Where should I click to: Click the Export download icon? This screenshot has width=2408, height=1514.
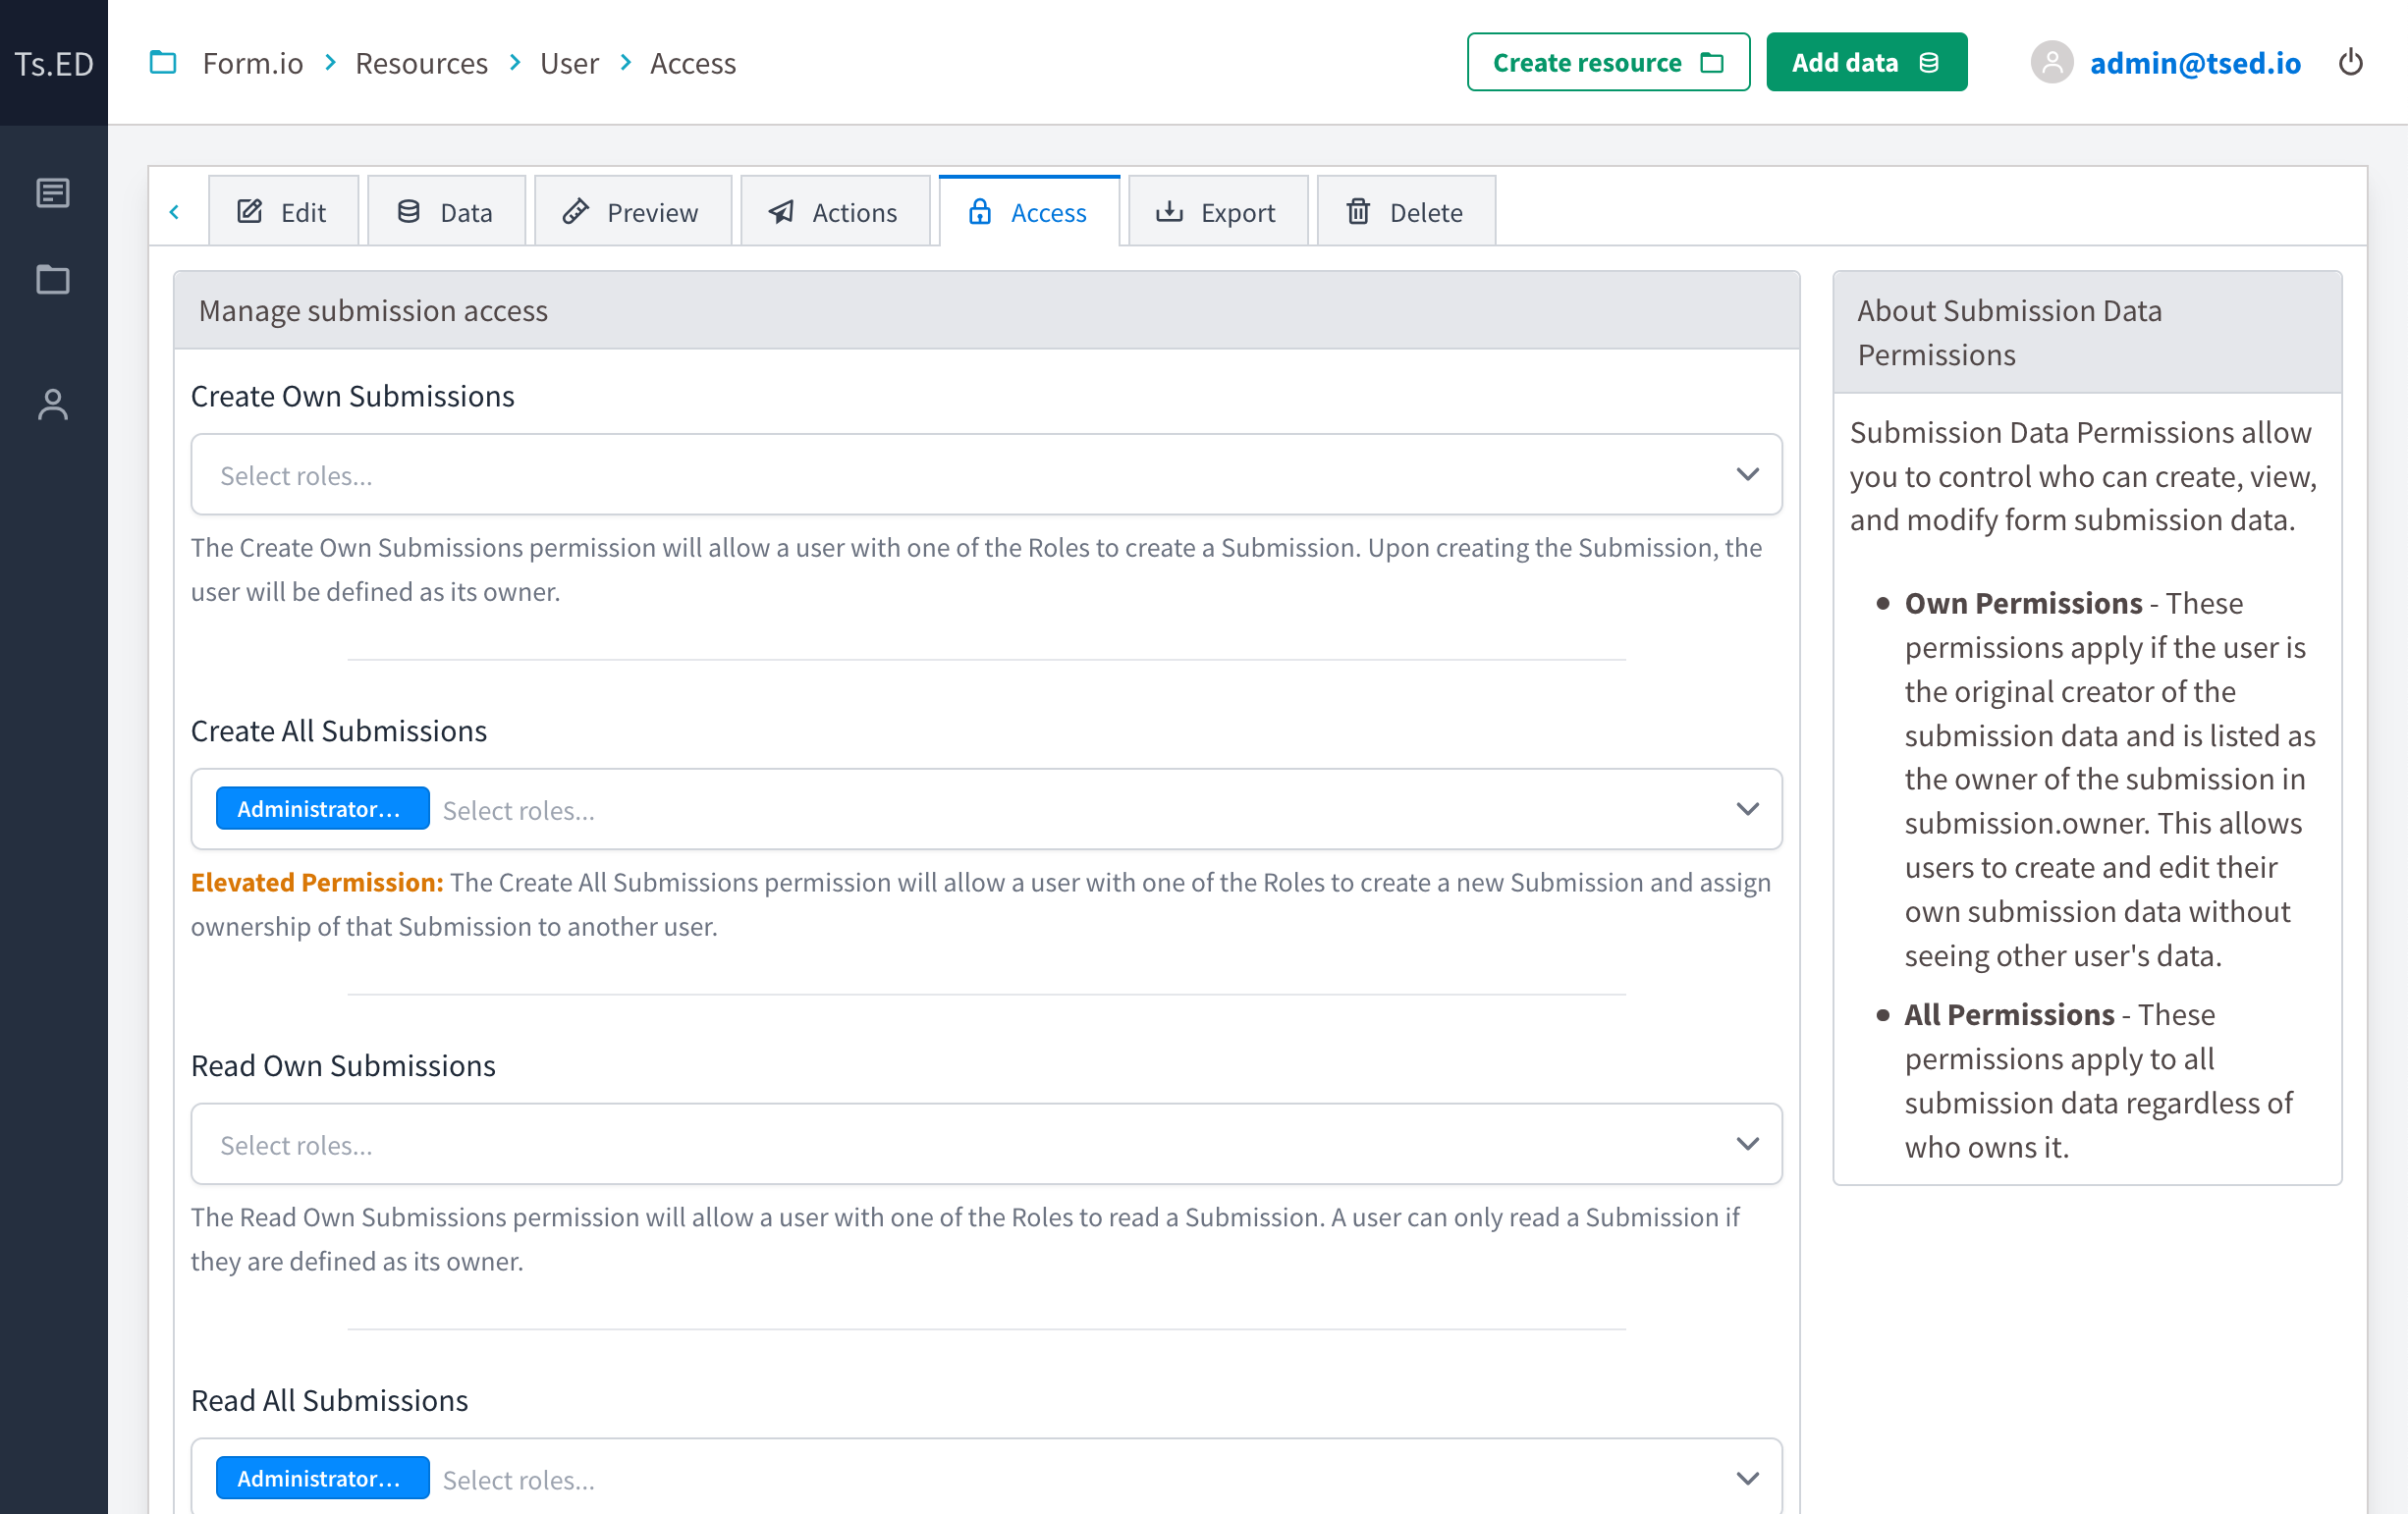point(1170,211)
